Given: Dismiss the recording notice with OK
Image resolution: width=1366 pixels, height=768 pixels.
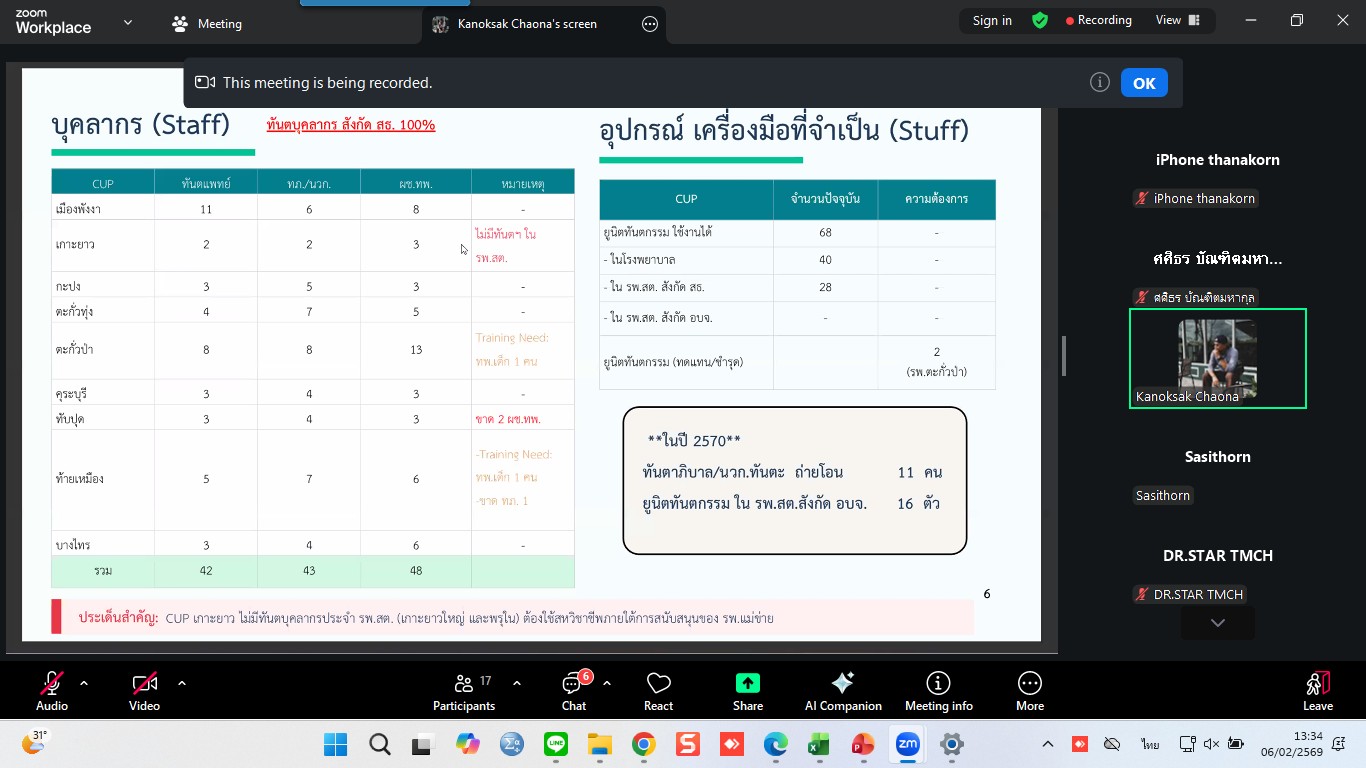Looking at the screenshot, I should point(1143,83).
